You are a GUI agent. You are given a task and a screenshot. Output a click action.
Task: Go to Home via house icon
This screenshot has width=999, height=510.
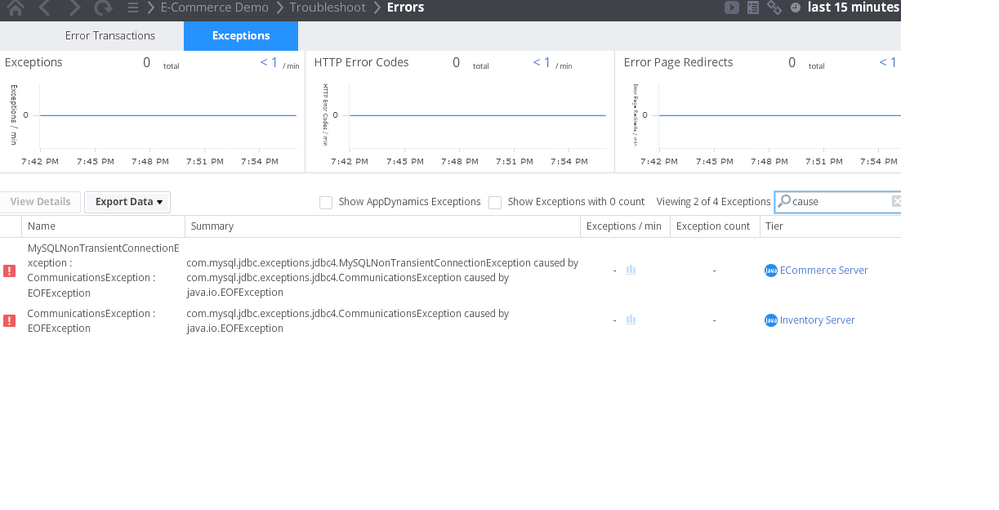pos(15,8)
